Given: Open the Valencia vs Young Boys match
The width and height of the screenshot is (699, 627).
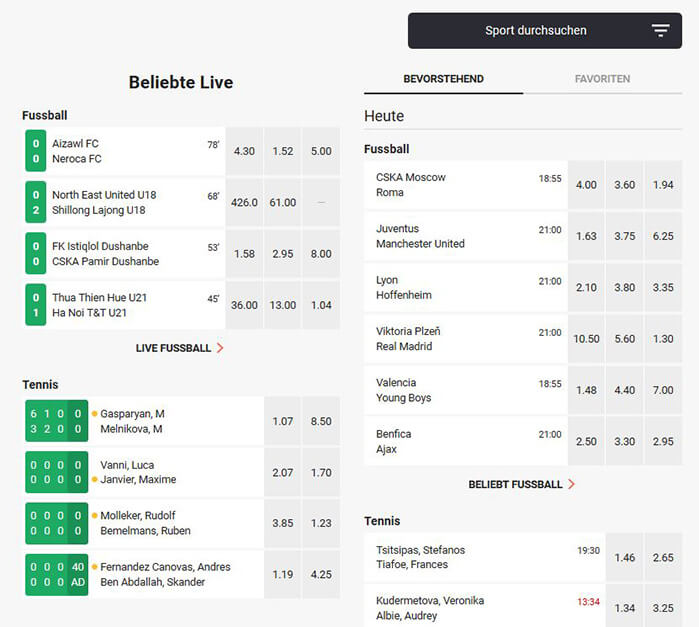Looking at the screenshot, I should 465,390.
